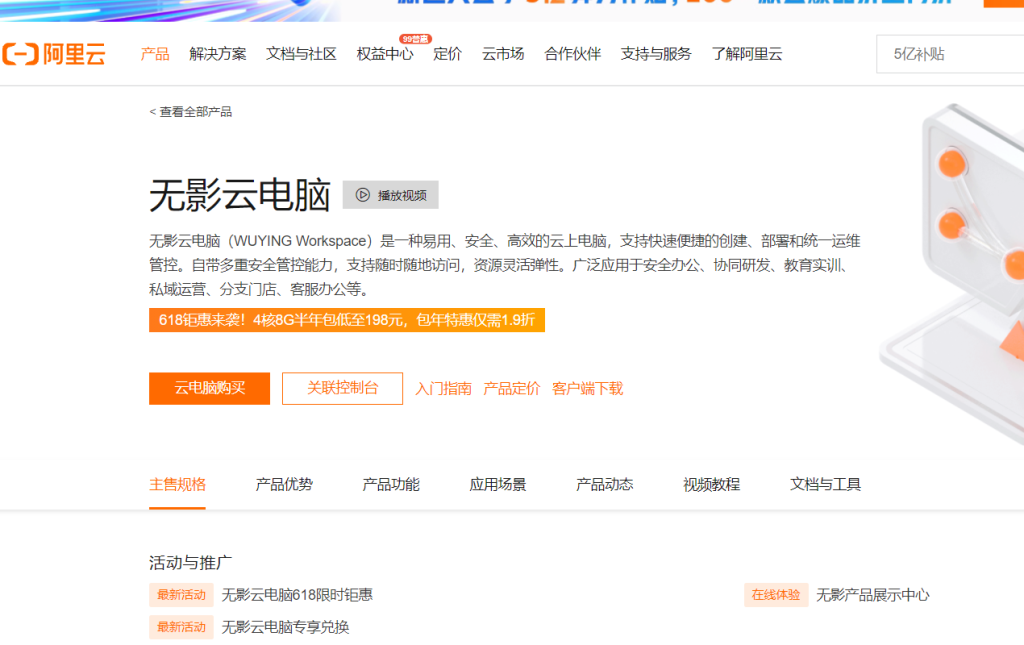Open the 产品定价 link
This screenshot has height=645, width=1024.
511,389
